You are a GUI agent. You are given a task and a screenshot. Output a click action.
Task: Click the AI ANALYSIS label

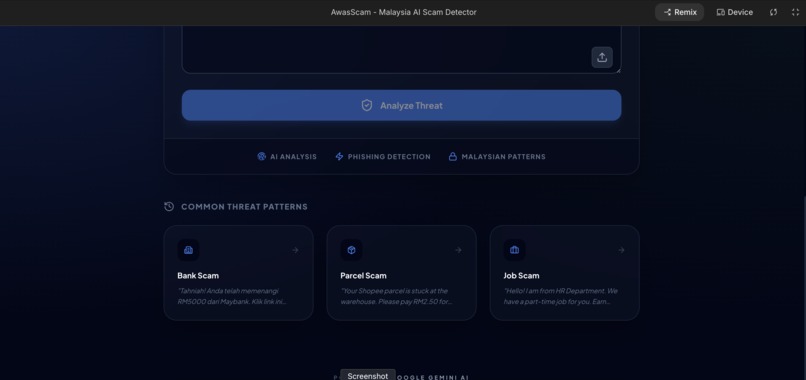pos(294,157)
